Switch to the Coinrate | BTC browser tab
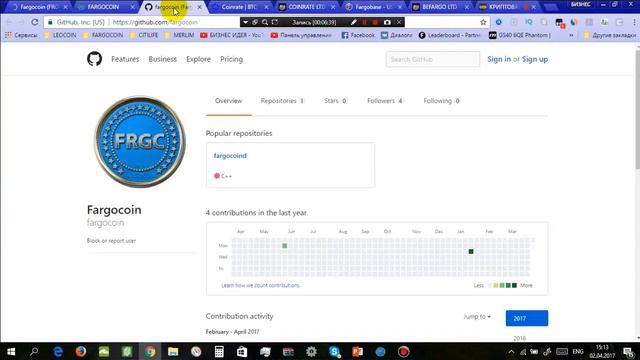The image size is (640, 360). coord(239,7)
